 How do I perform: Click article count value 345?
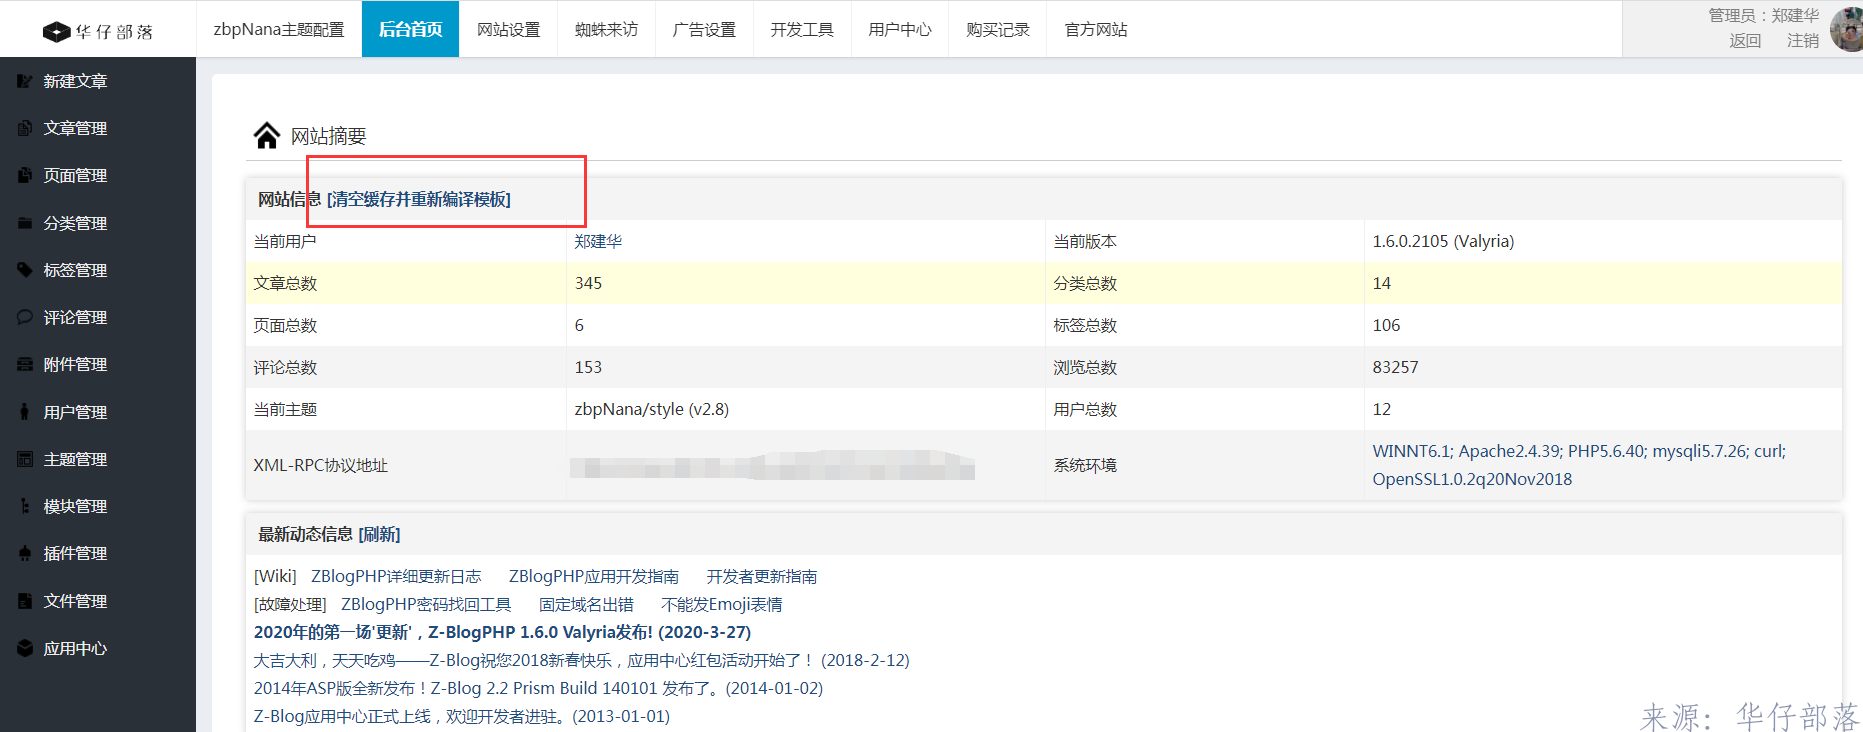tap(588, 283)
